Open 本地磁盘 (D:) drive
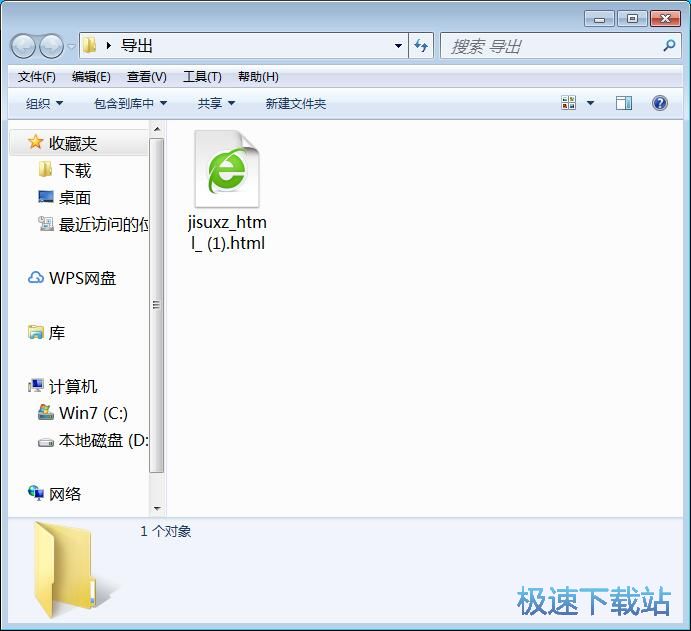Screen dimensions: 691x631 pyautogui.click(x=92, y=440)
